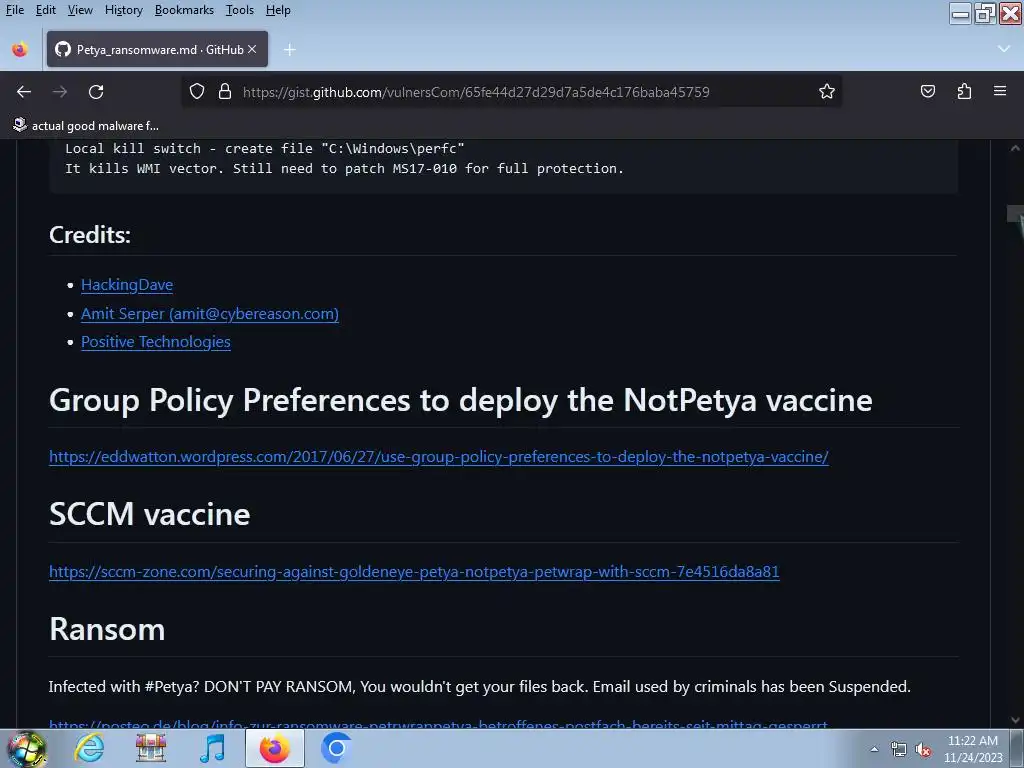The width and height of the screenshot is (1024, 768).
Task: Open the posteo.de blog link
Action: (438, 724)
